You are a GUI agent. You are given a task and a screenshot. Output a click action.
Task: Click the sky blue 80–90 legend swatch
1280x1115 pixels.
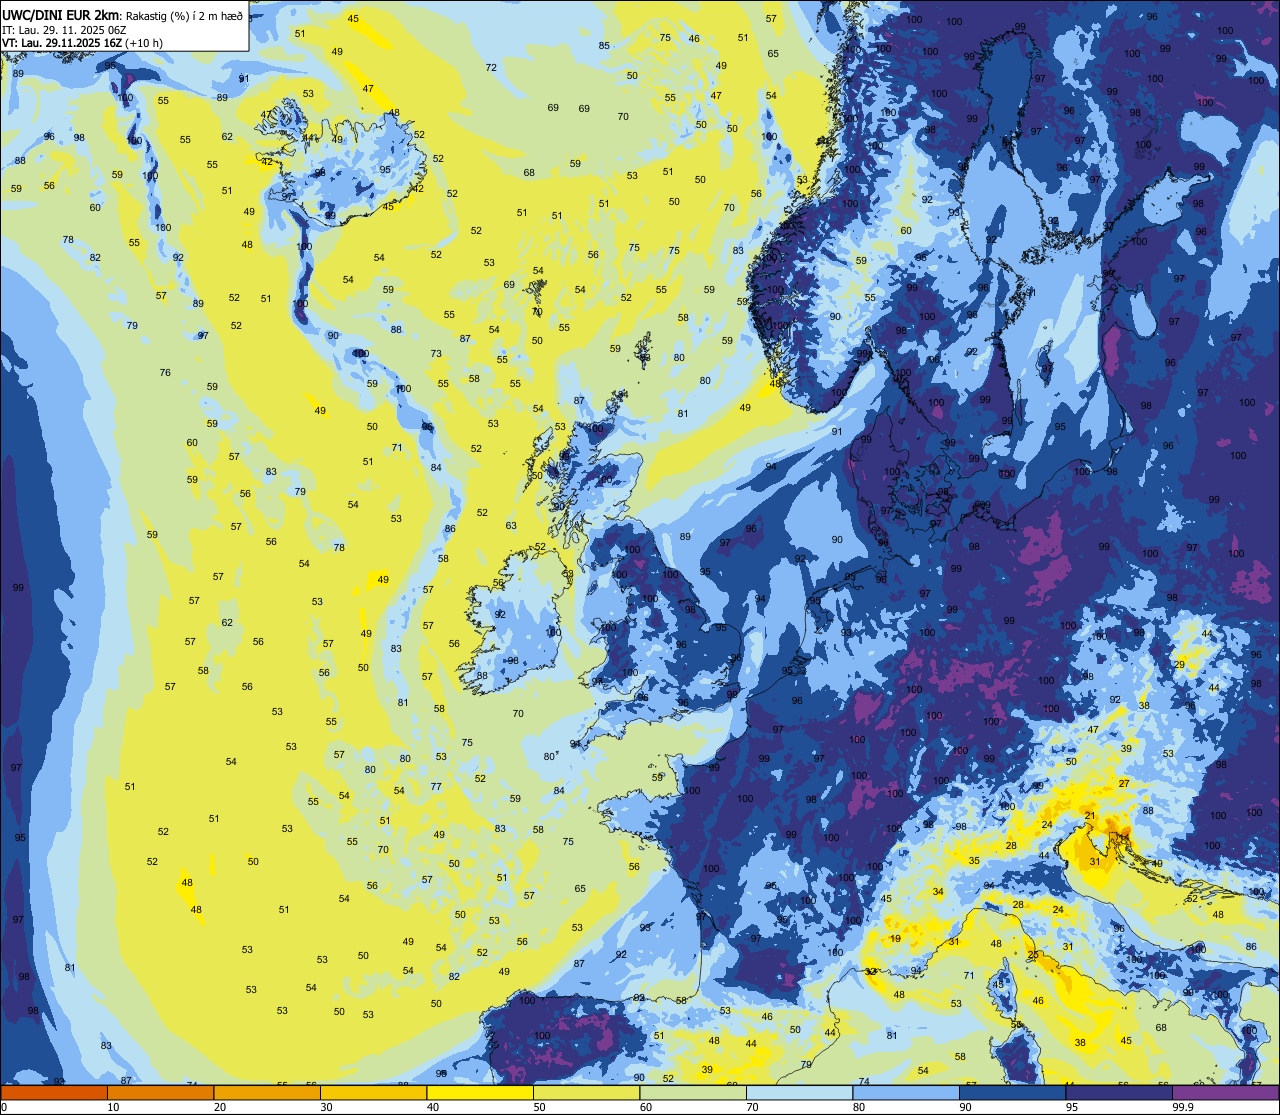pos(906,1092)
